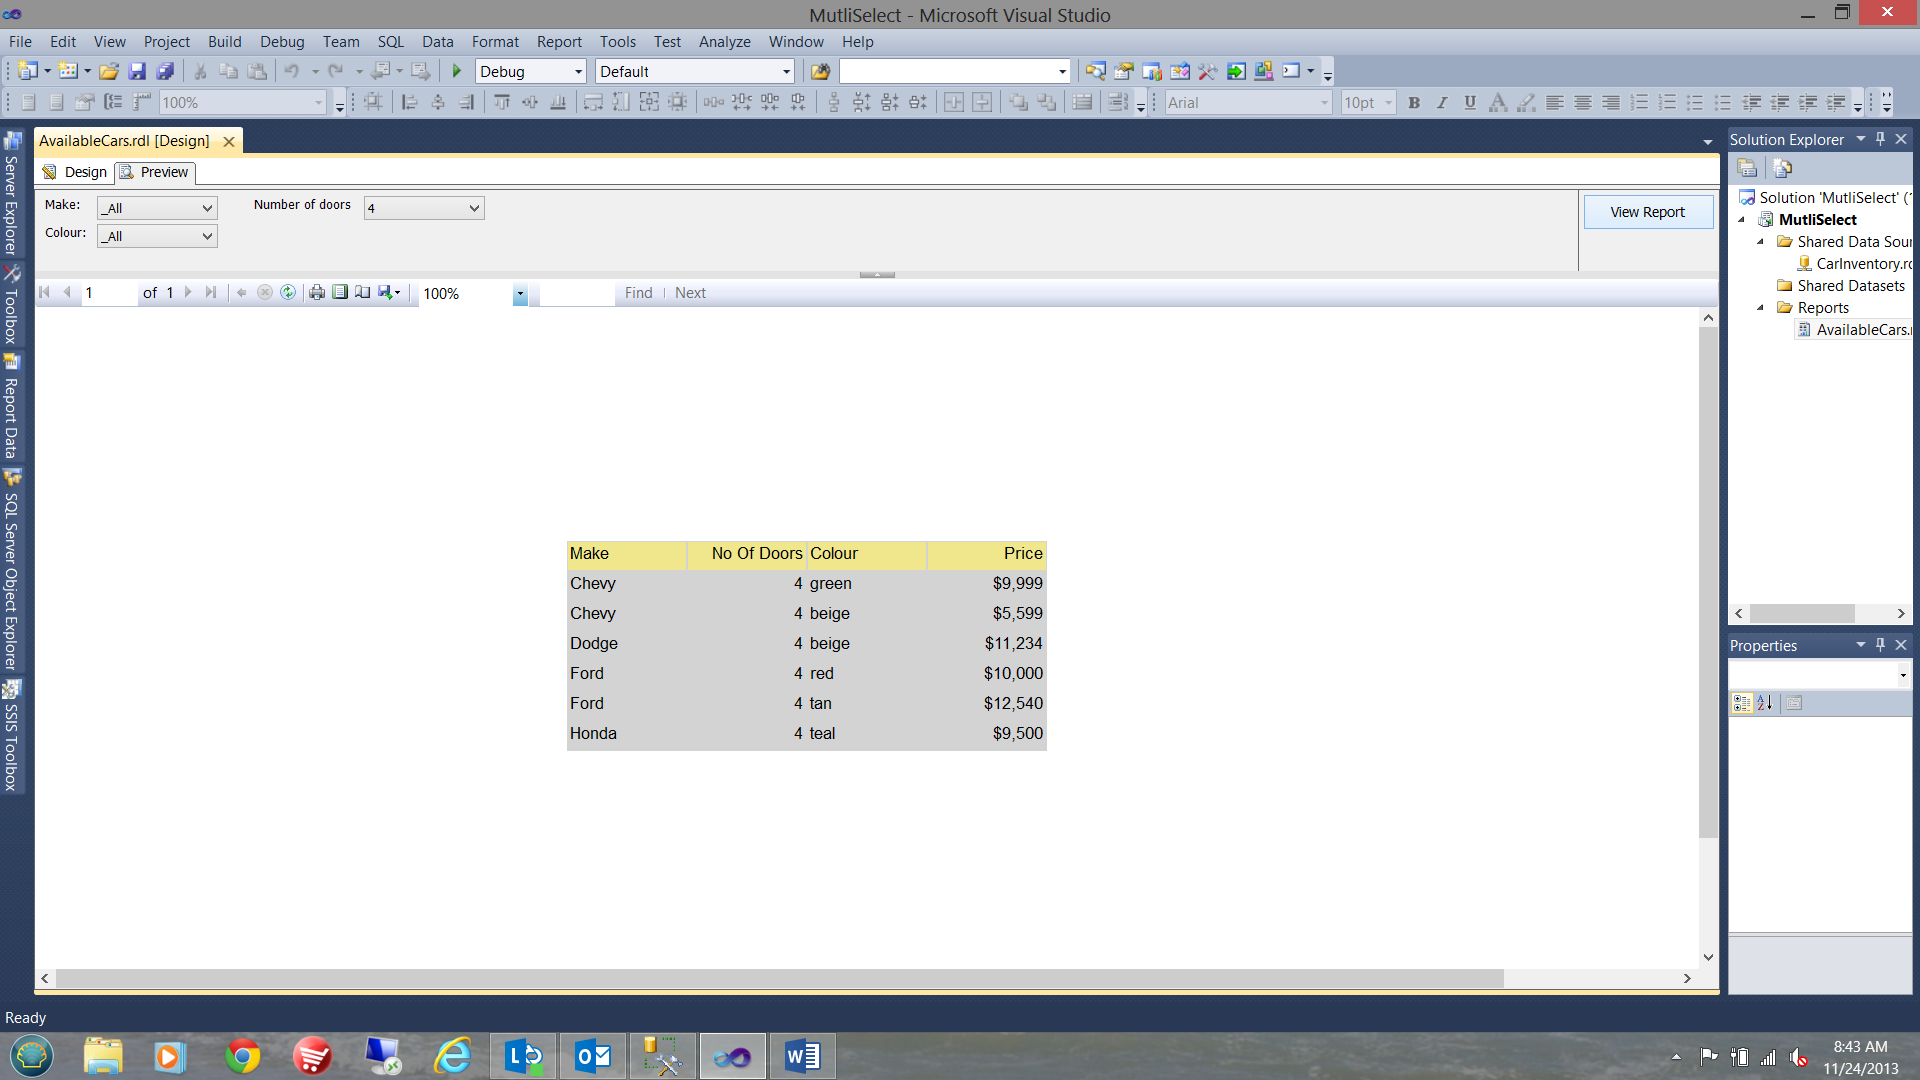Image resolution: width=1920 pixels, height=1080 pixels.
Task: Toggle Alphabetical sort in Properties panel
Action: (x=1765, y=703)
